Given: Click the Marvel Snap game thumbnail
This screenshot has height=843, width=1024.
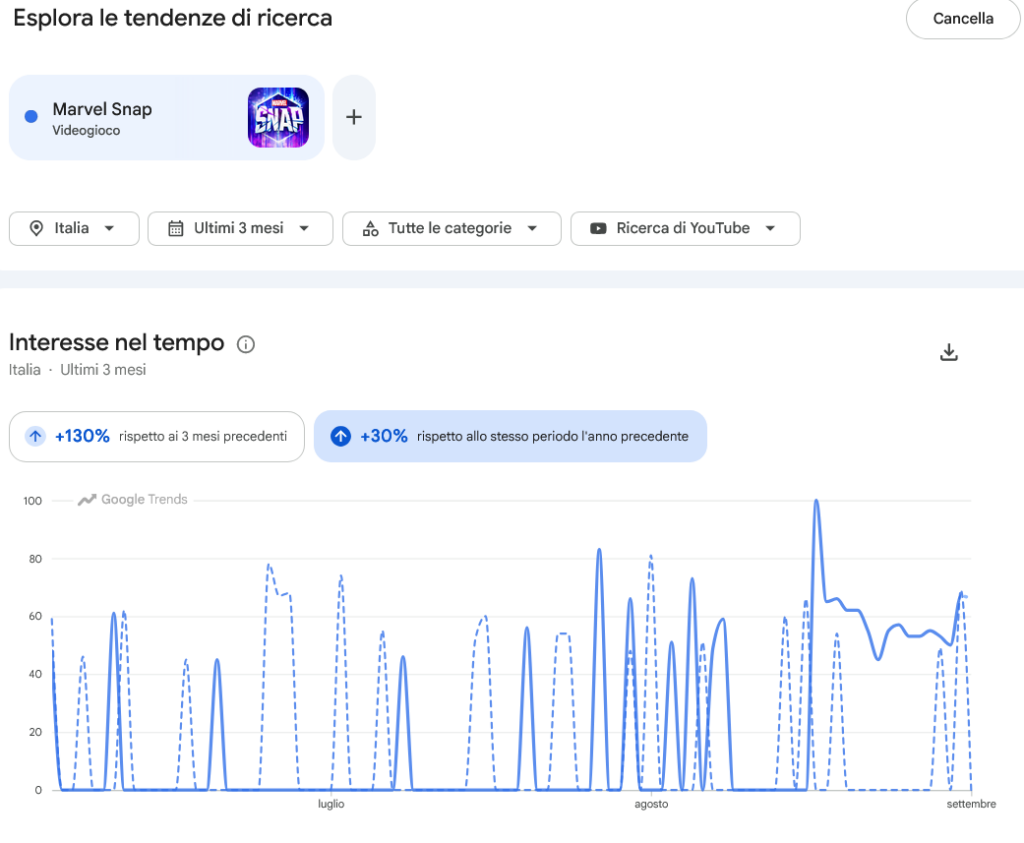Looking at the screenshot, I should tap(278, 118).
